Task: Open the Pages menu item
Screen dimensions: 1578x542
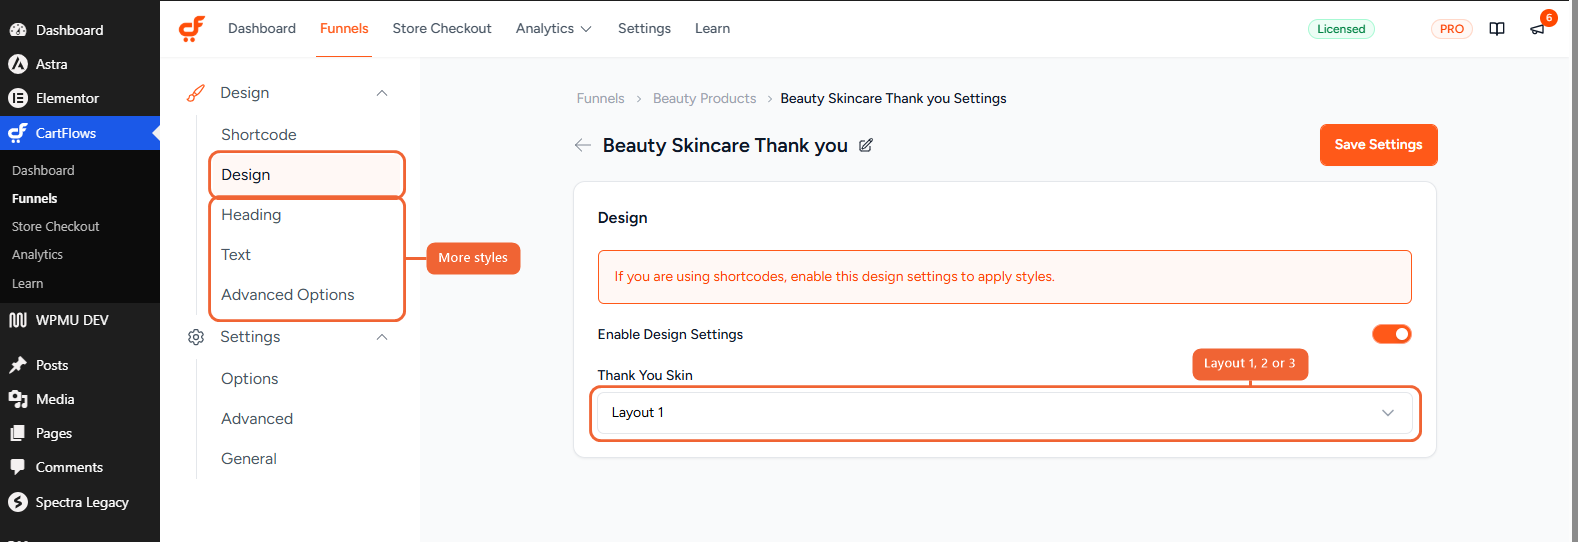Action: 80,433
